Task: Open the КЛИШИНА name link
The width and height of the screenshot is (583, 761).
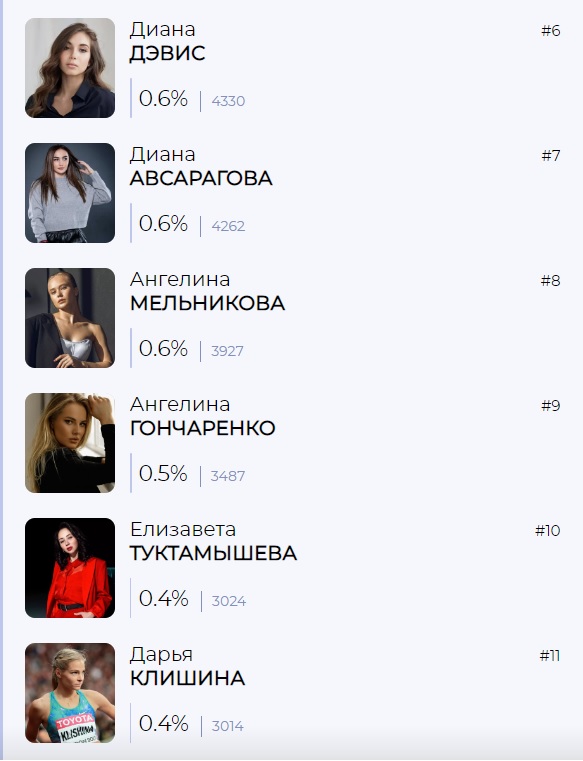Action: (187, 678)
